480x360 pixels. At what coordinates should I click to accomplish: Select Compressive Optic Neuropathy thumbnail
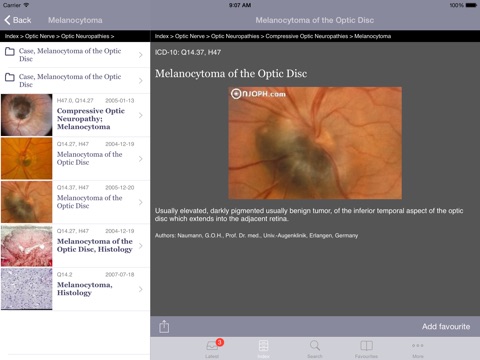27,115
